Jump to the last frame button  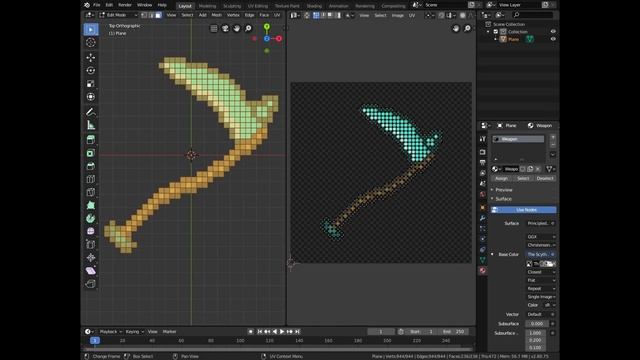tap(298, 331)
